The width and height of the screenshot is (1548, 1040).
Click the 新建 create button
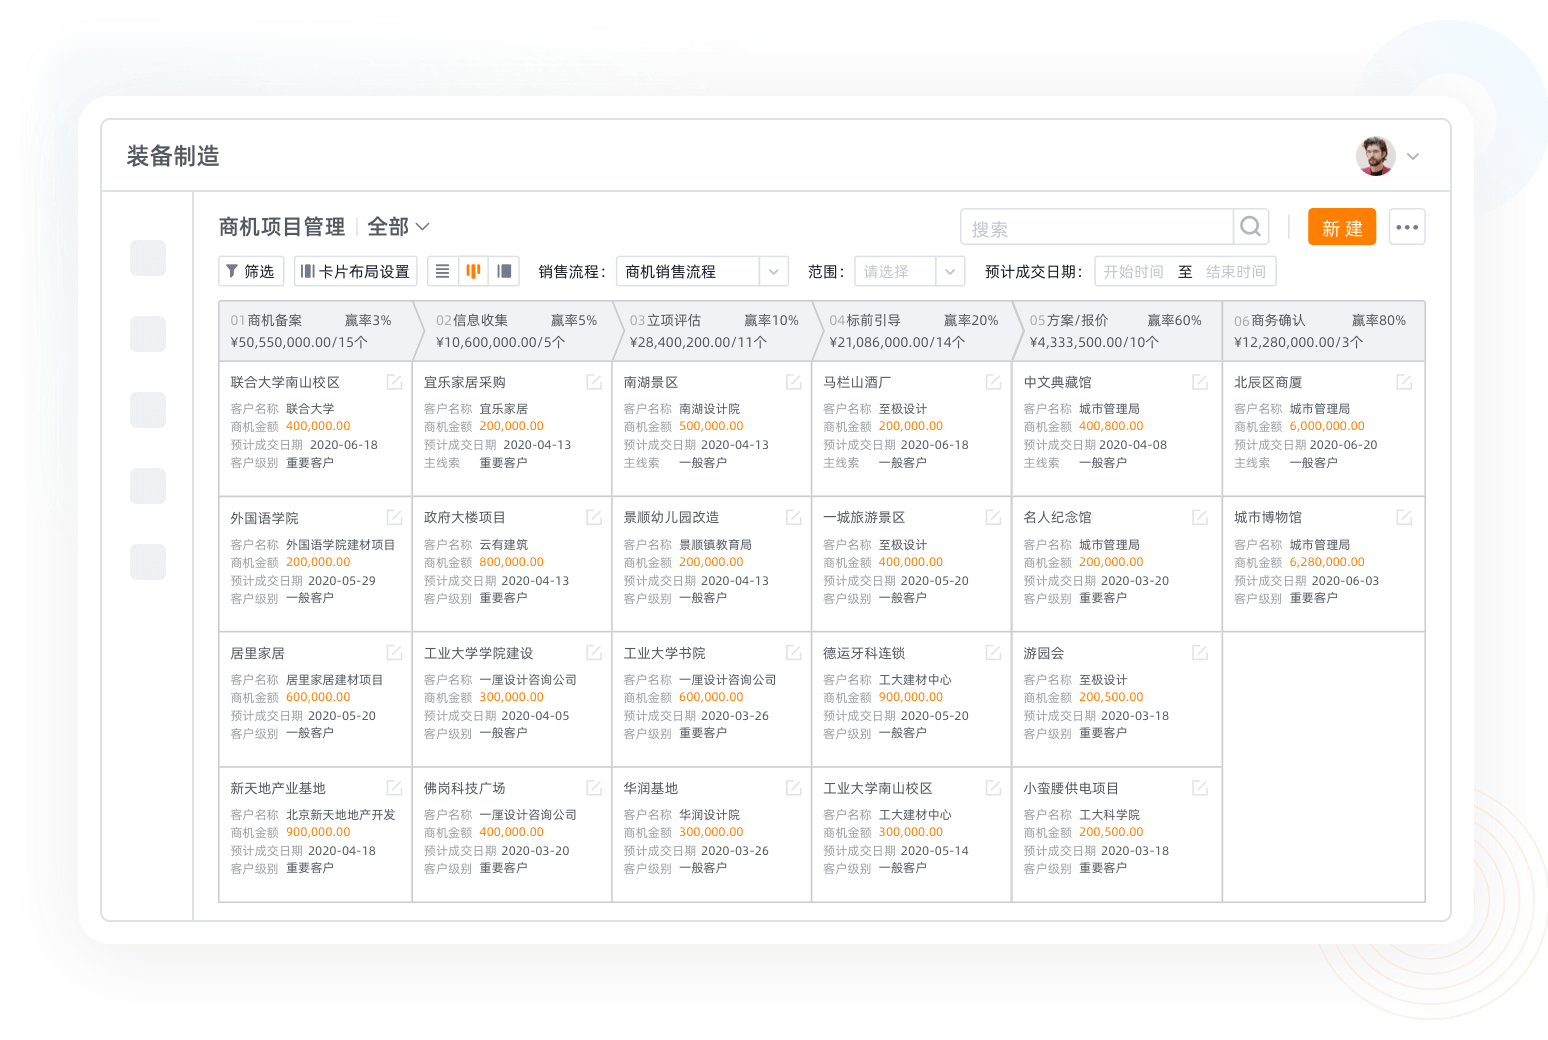[x=1342, y=227]
